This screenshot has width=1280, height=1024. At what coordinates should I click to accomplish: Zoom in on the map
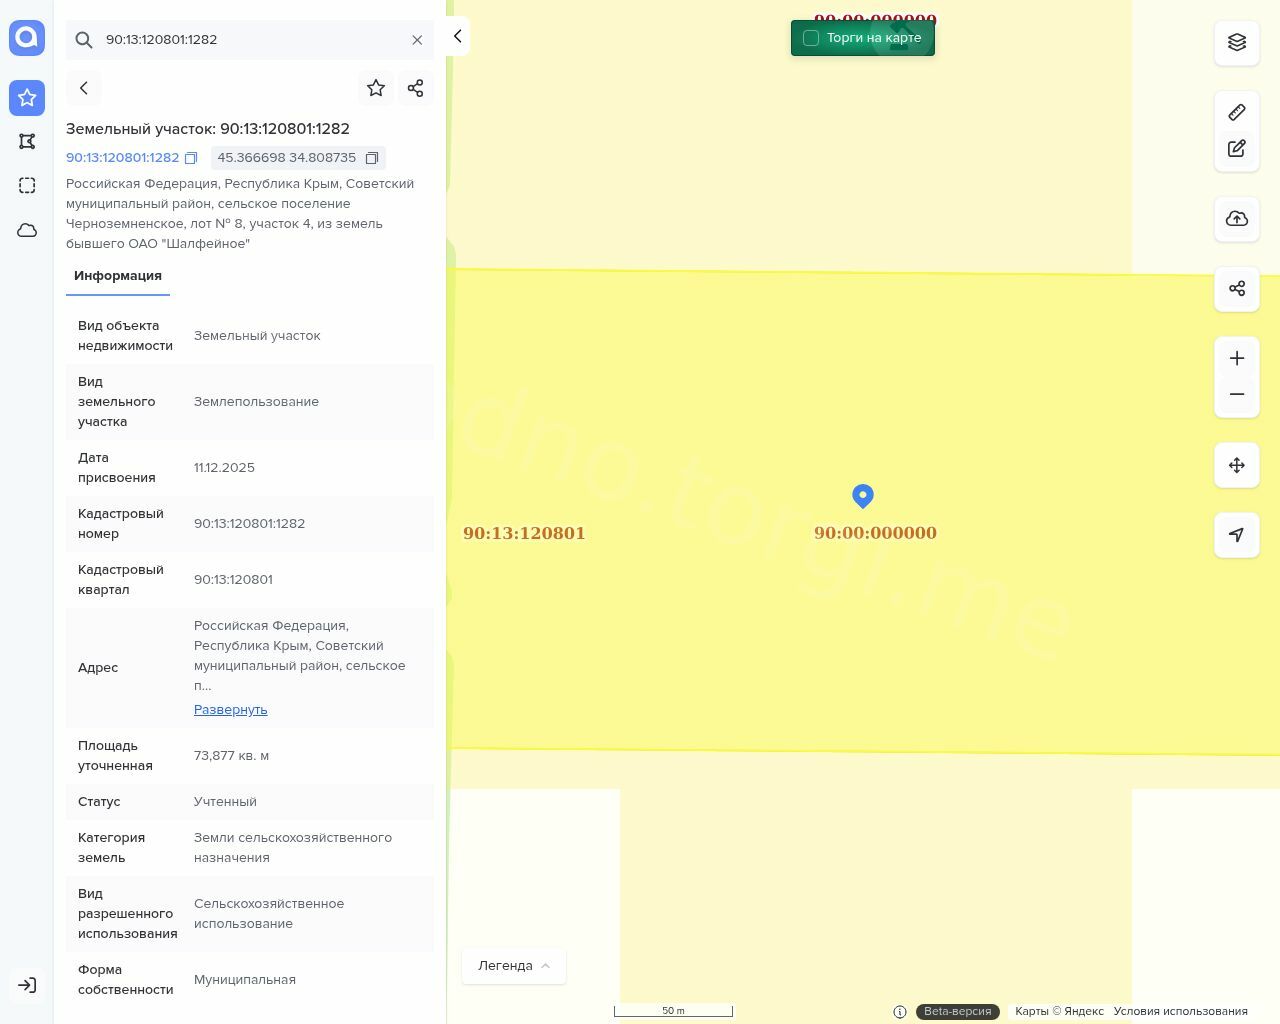1237,359
